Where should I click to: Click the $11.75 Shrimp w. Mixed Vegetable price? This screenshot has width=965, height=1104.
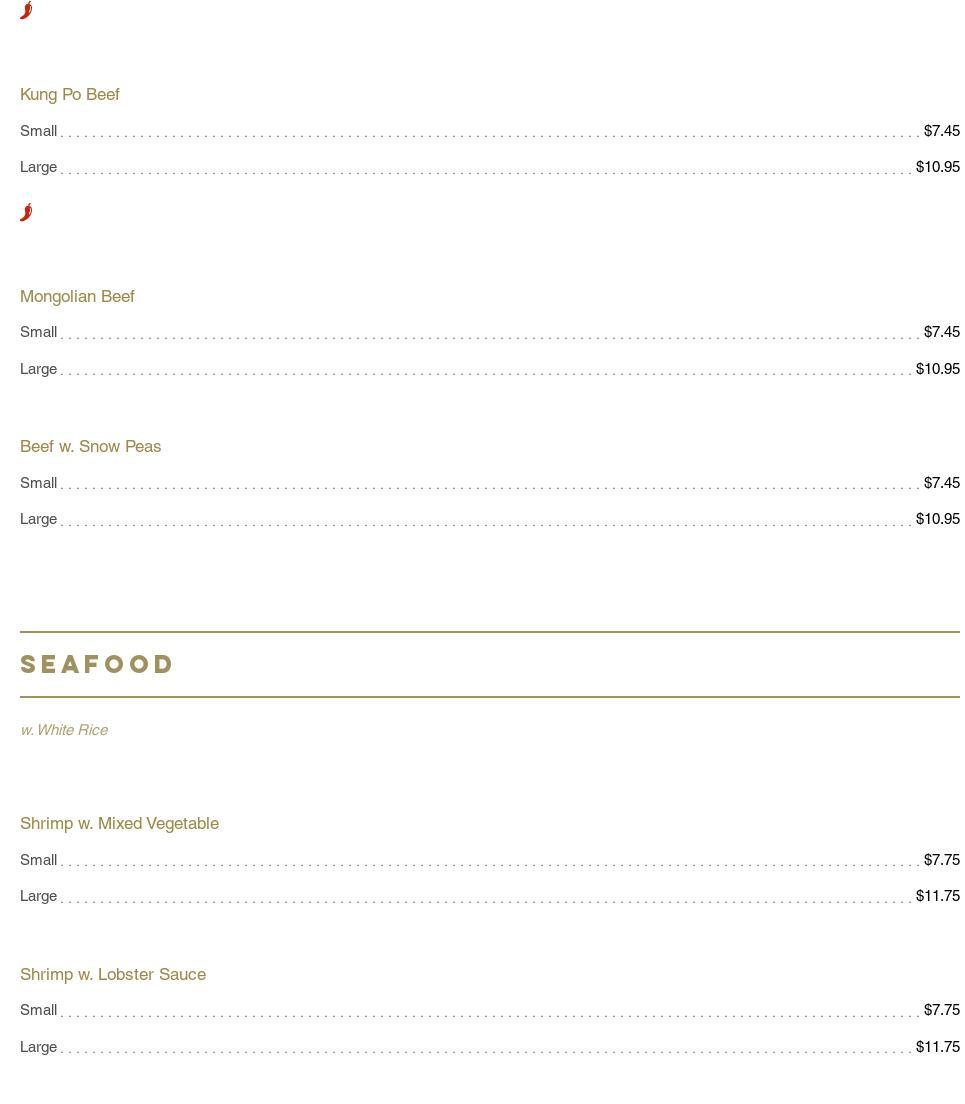[x=937, y=896]
